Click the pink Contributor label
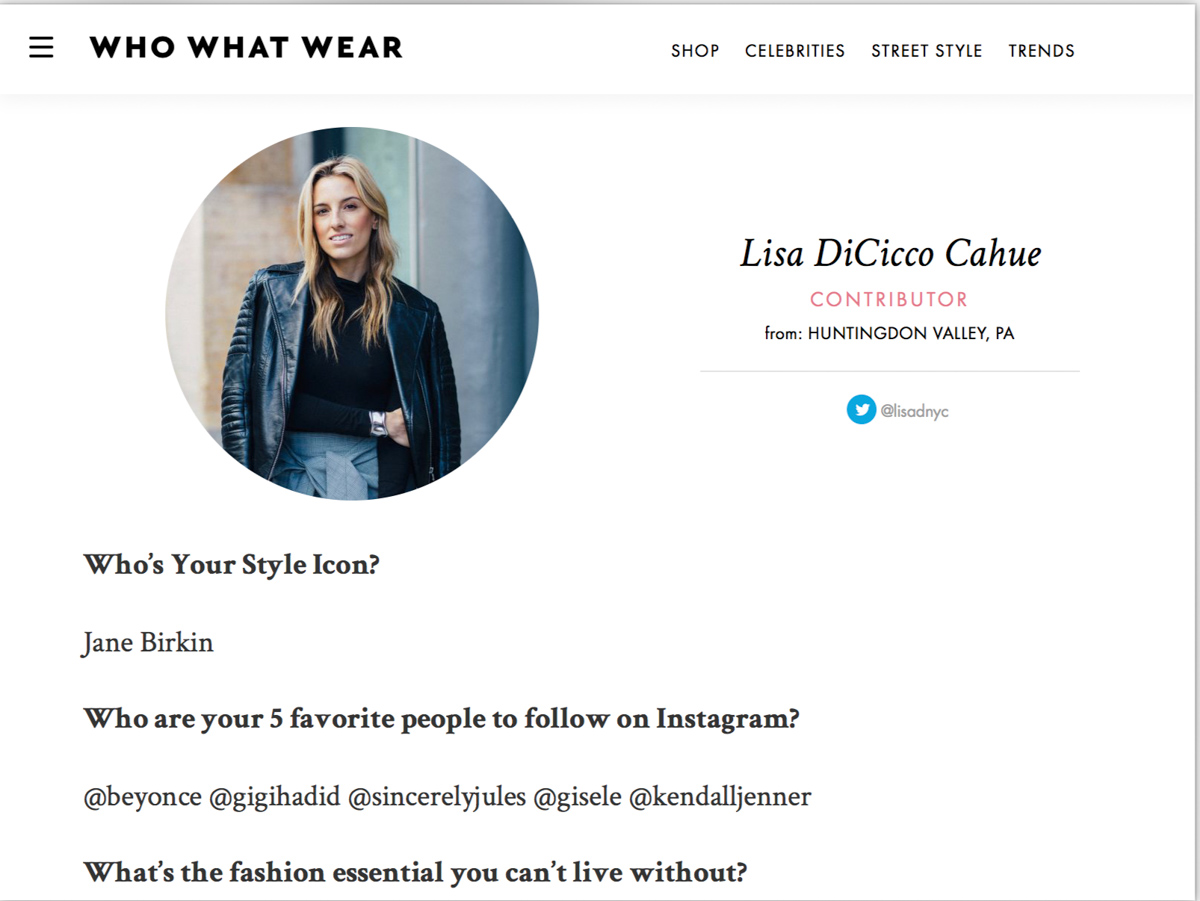Screen dimensions: 1200x901 [x=889, y=299]
